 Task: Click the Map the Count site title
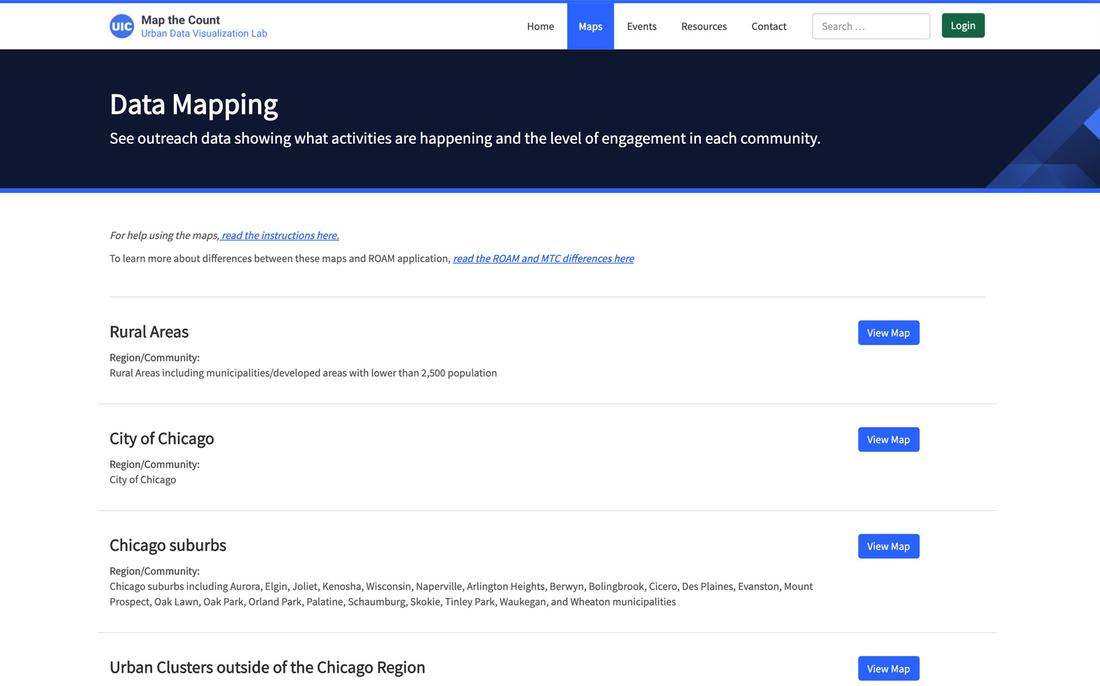pyautogui.click(x=180, y=20)
